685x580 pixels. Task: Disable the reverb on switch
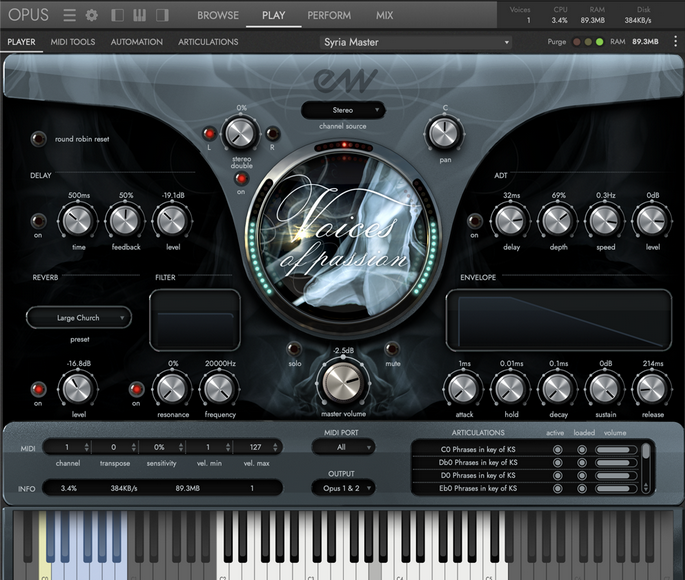[x=38, y=389]
